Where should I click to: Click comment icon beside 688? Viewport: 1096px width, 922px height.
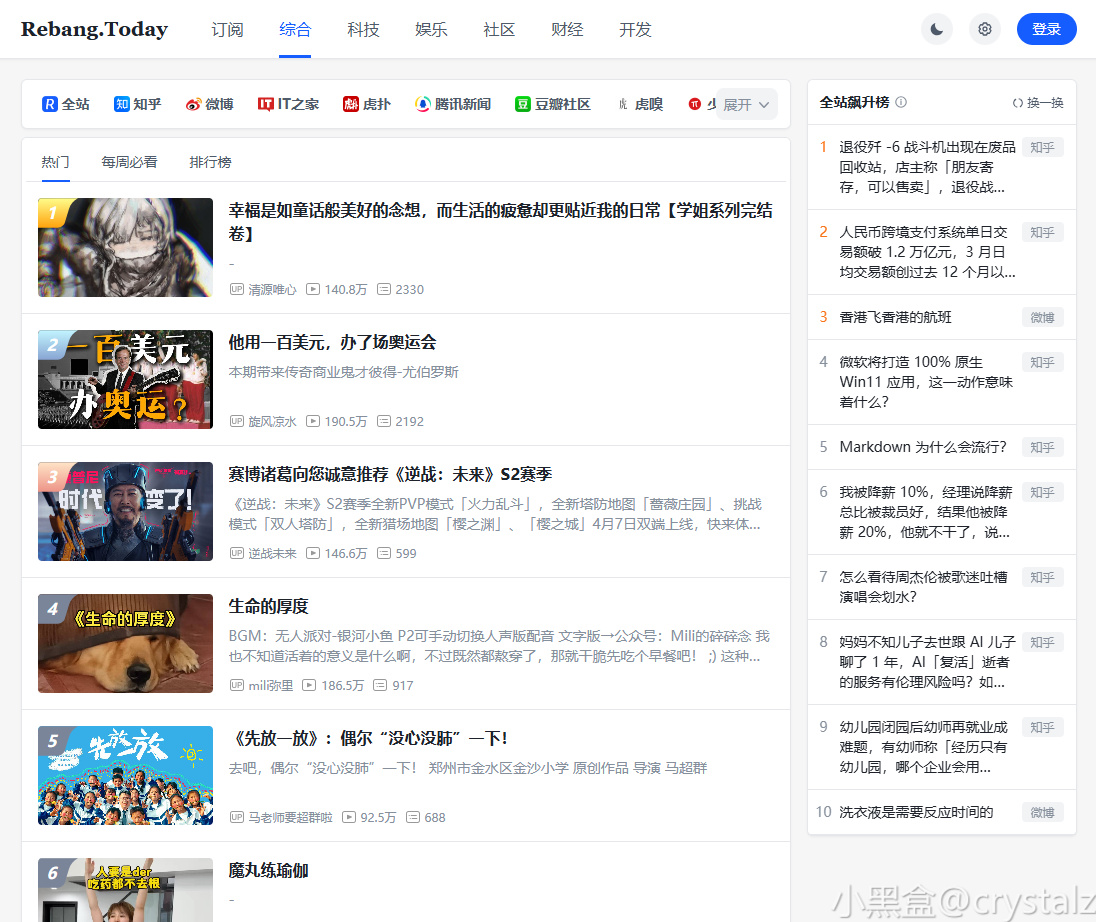tap(413, 818)
